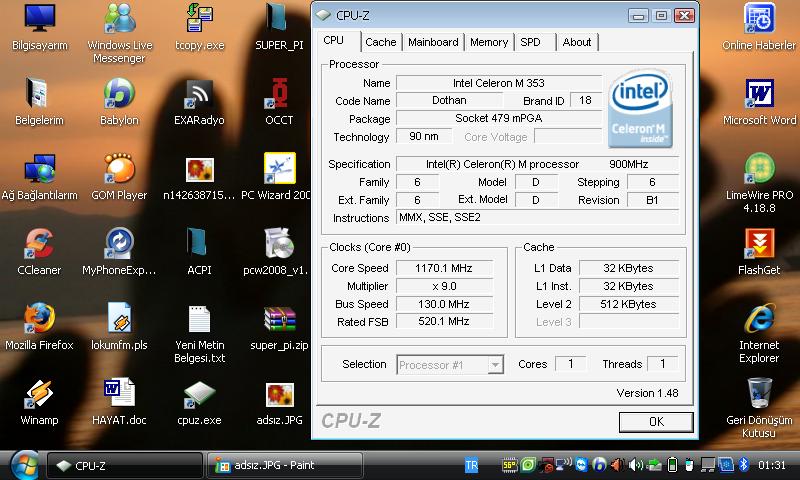The height and width of the screenshot is (480, 800).
Task: Click the Winamp desktop shortcut
Action: tap(39, 394)
